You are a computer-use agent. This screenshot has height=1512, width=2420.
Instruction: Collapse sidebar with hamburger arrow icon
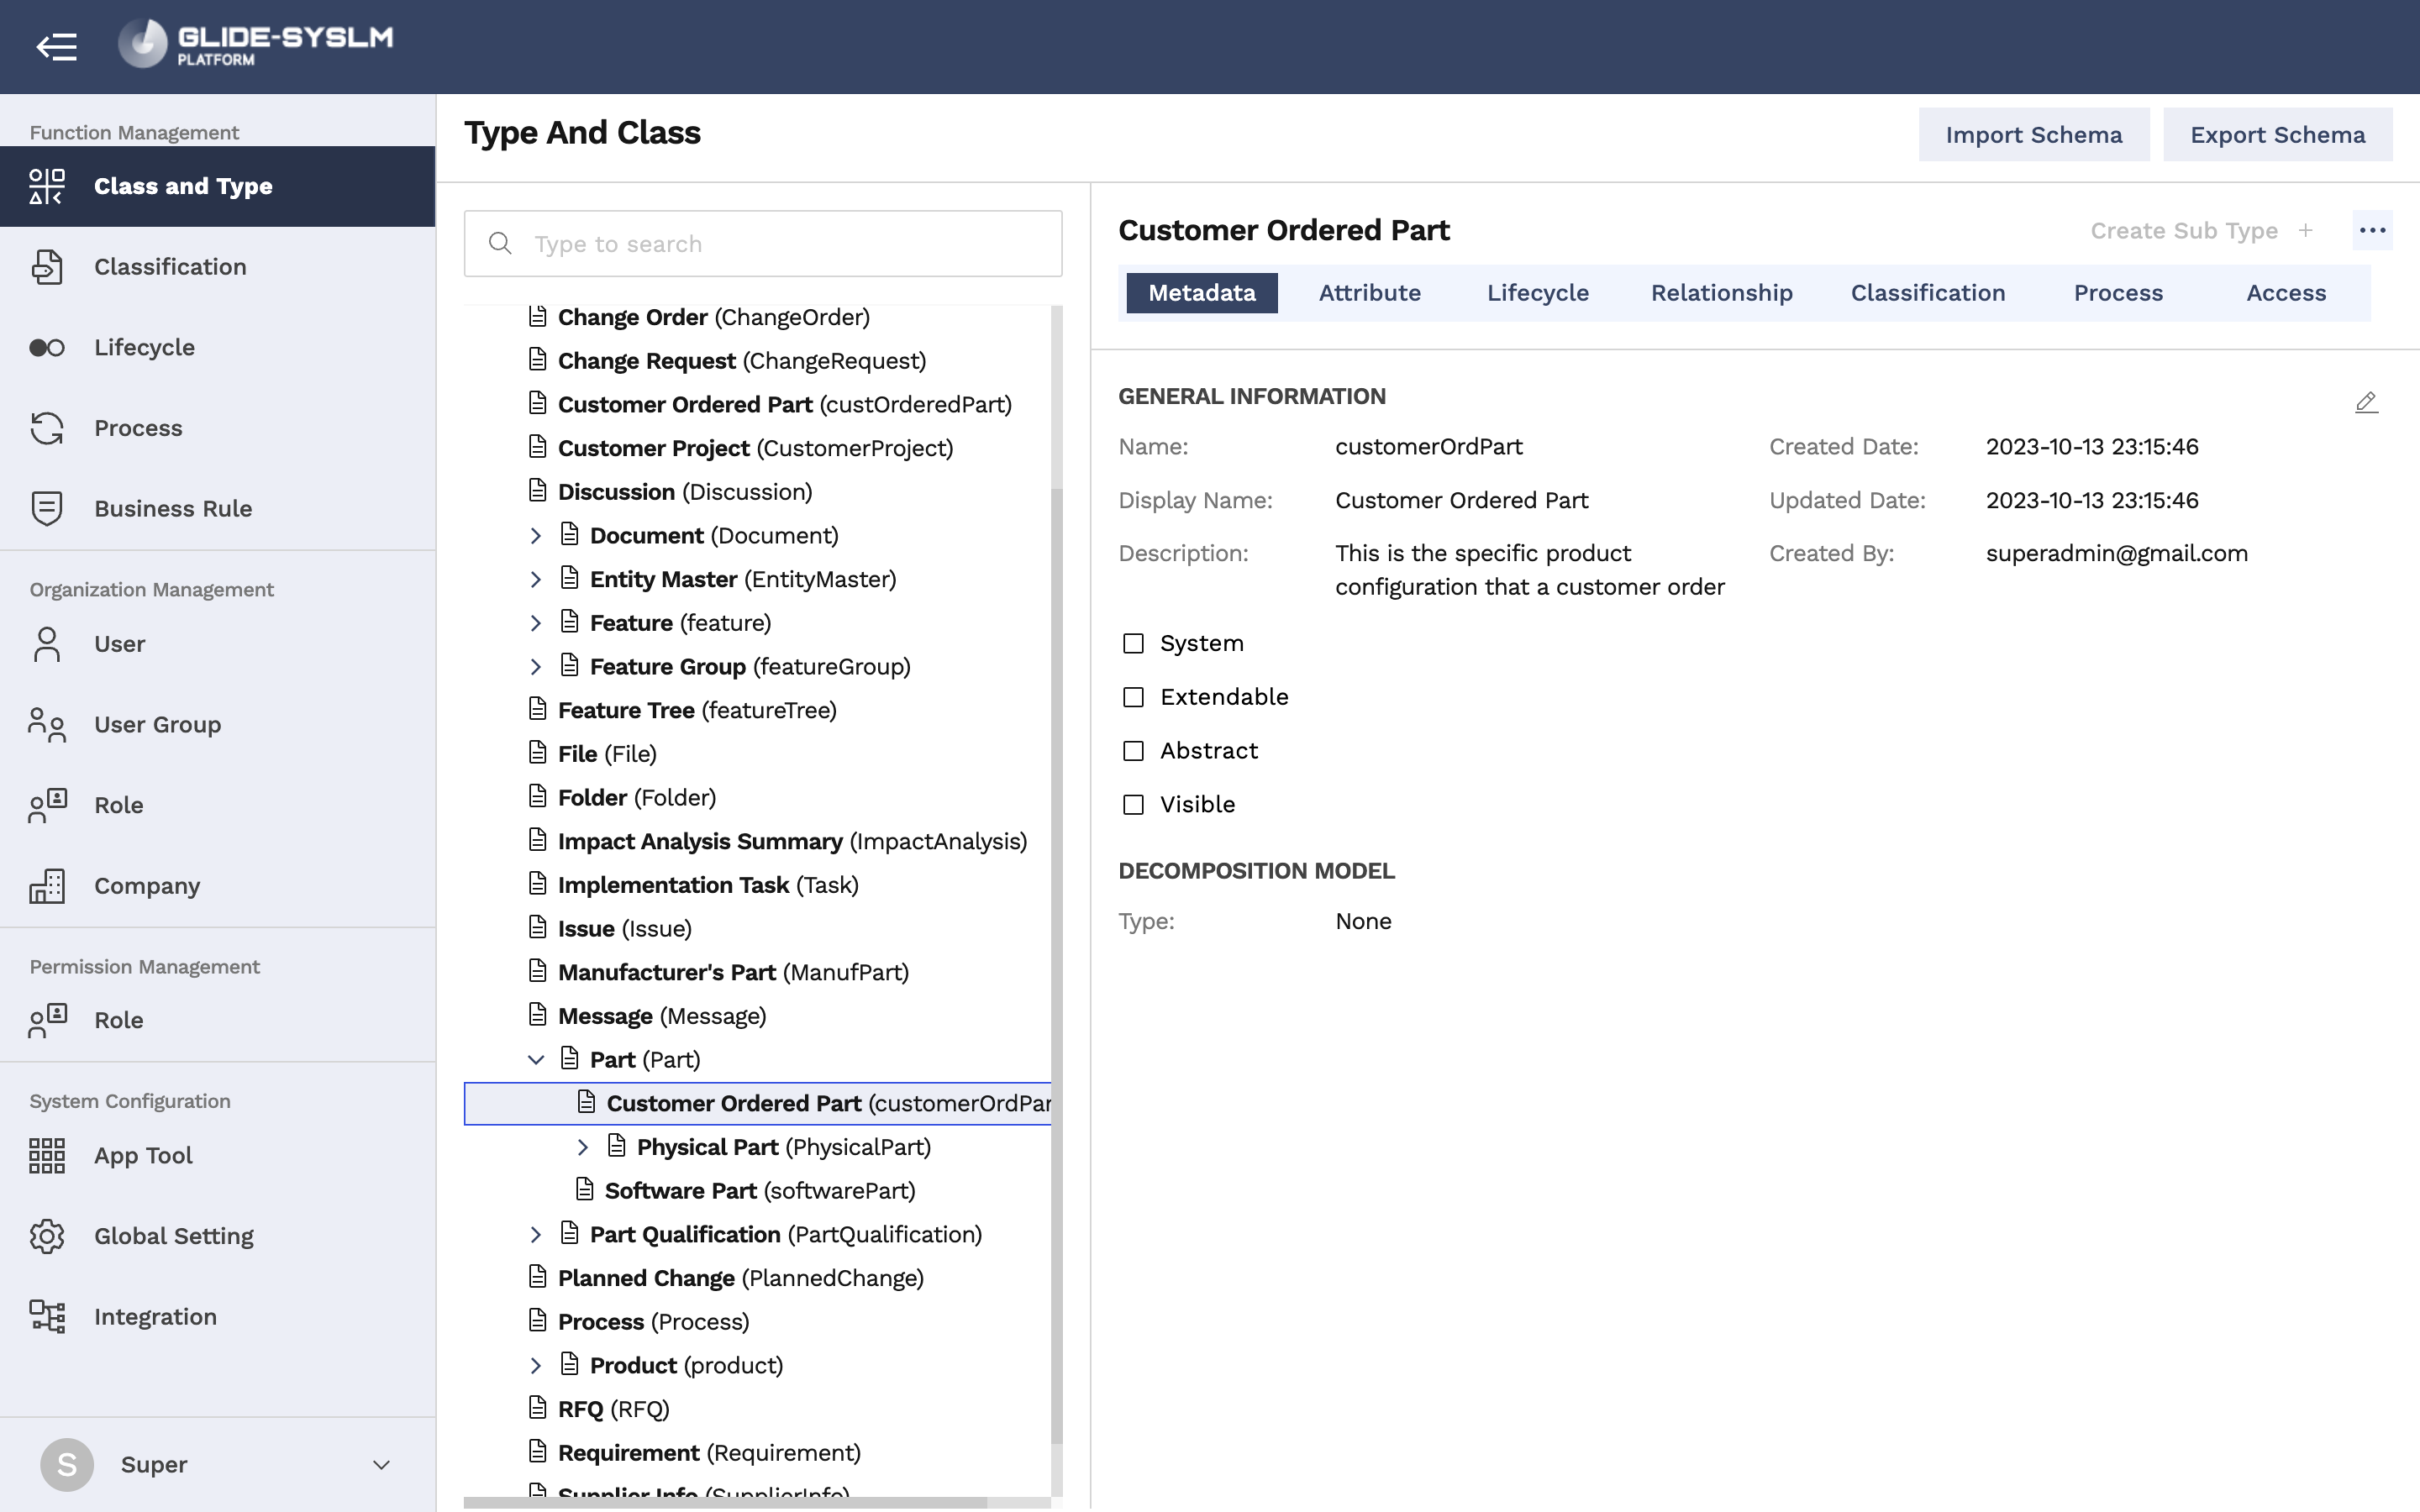tap(56, 46)
